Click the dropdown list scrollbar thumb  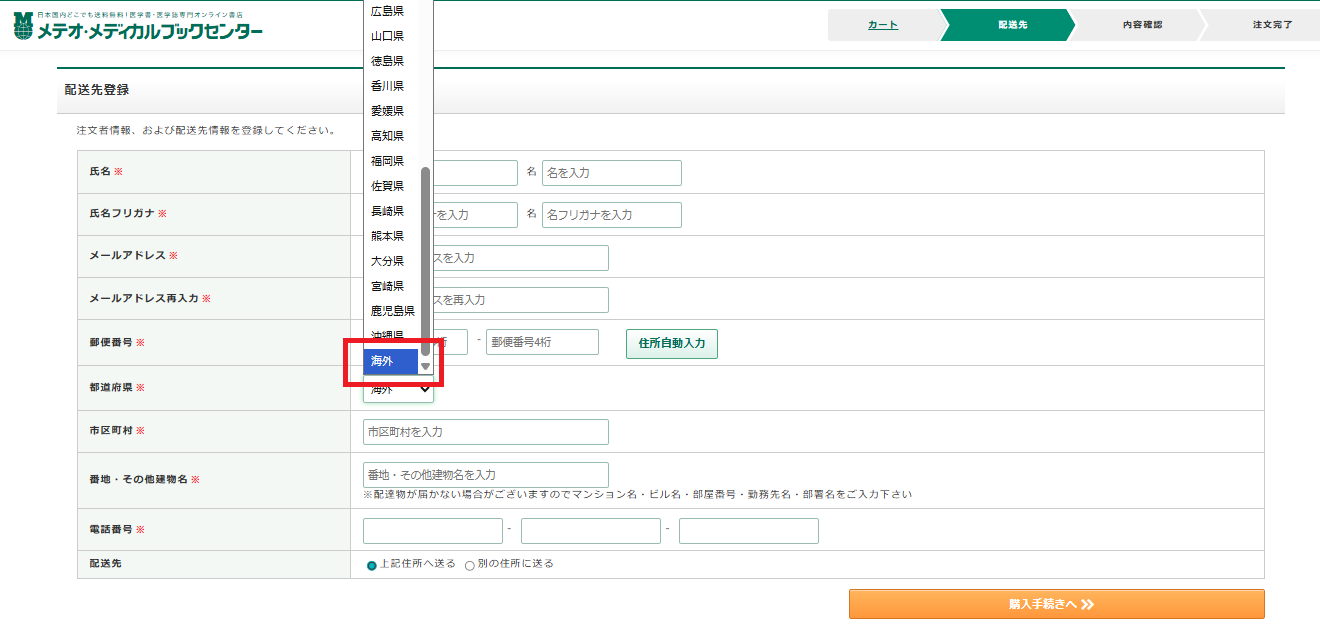pyautogui.click(x=425, y=260)
